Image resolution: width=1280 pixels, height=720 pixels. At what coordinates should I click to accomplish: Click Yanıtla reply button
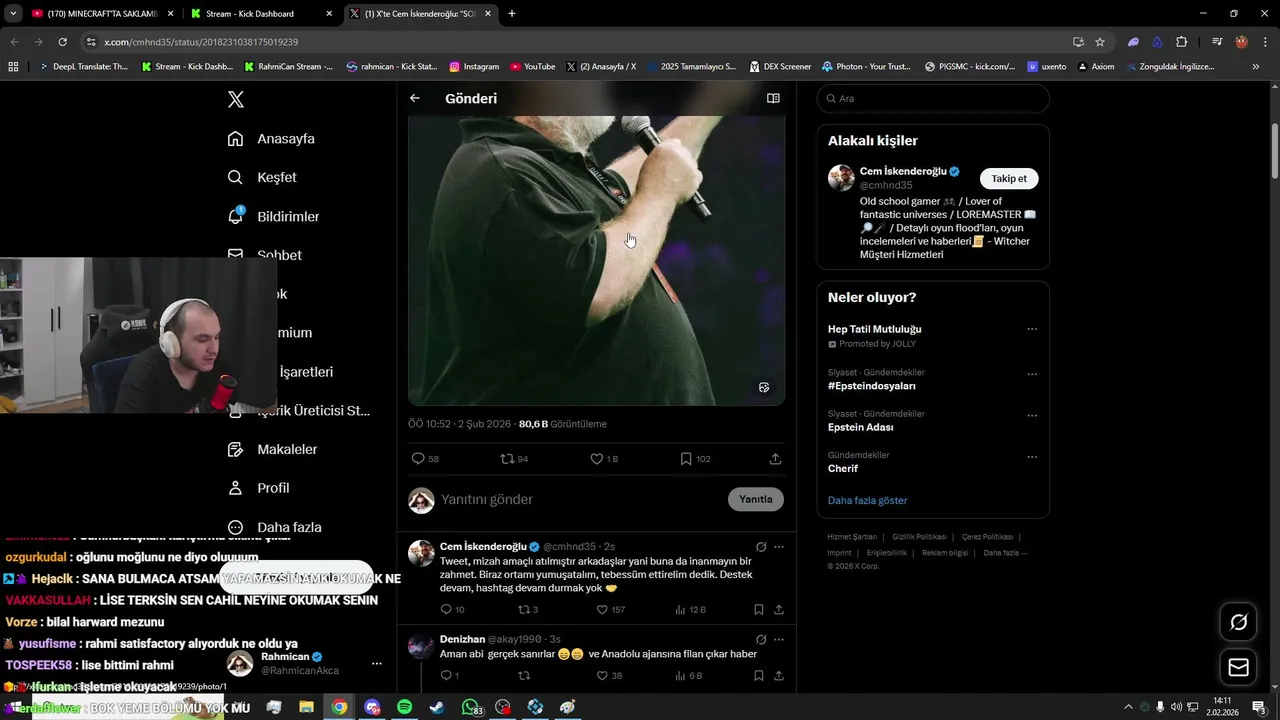pos(756,499)
